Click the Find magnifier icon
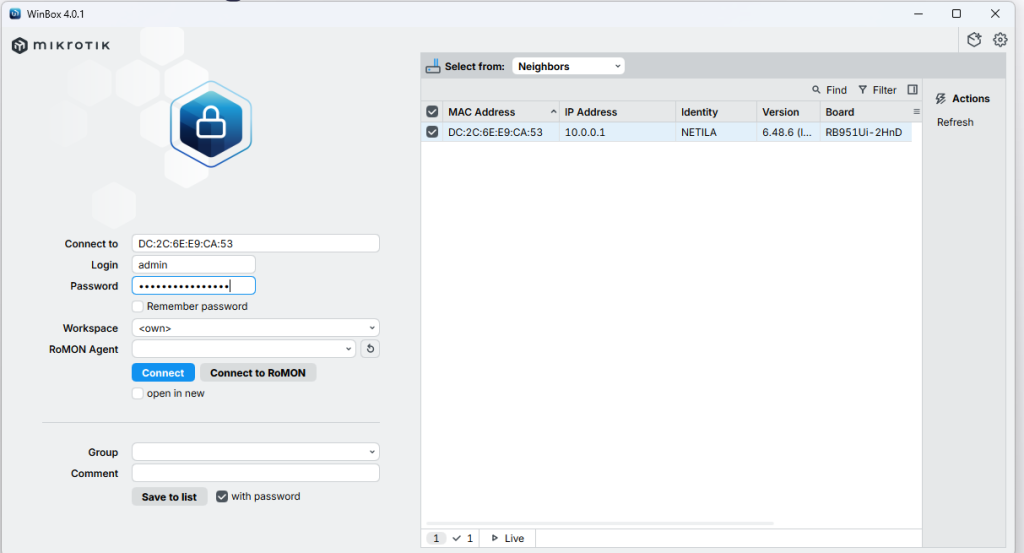The width and height of the screenshot is (1024, 553). pyautogui.click(x=817, y=90)
